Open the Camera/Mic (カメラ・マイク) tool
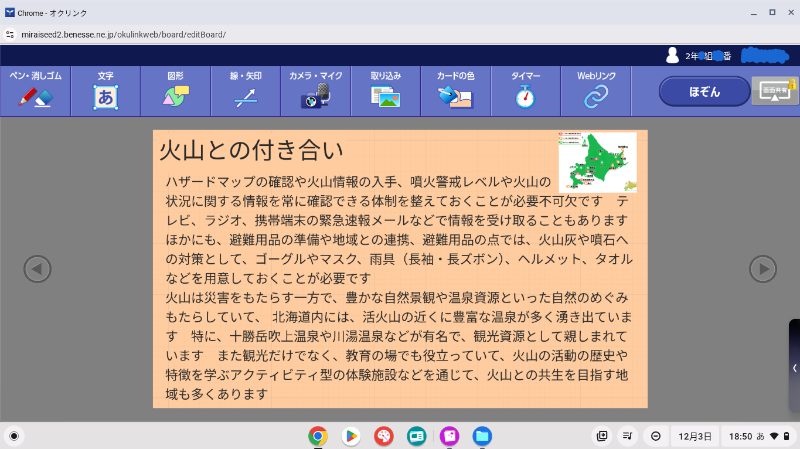The image size is (800, 449). tap(316, 91)
